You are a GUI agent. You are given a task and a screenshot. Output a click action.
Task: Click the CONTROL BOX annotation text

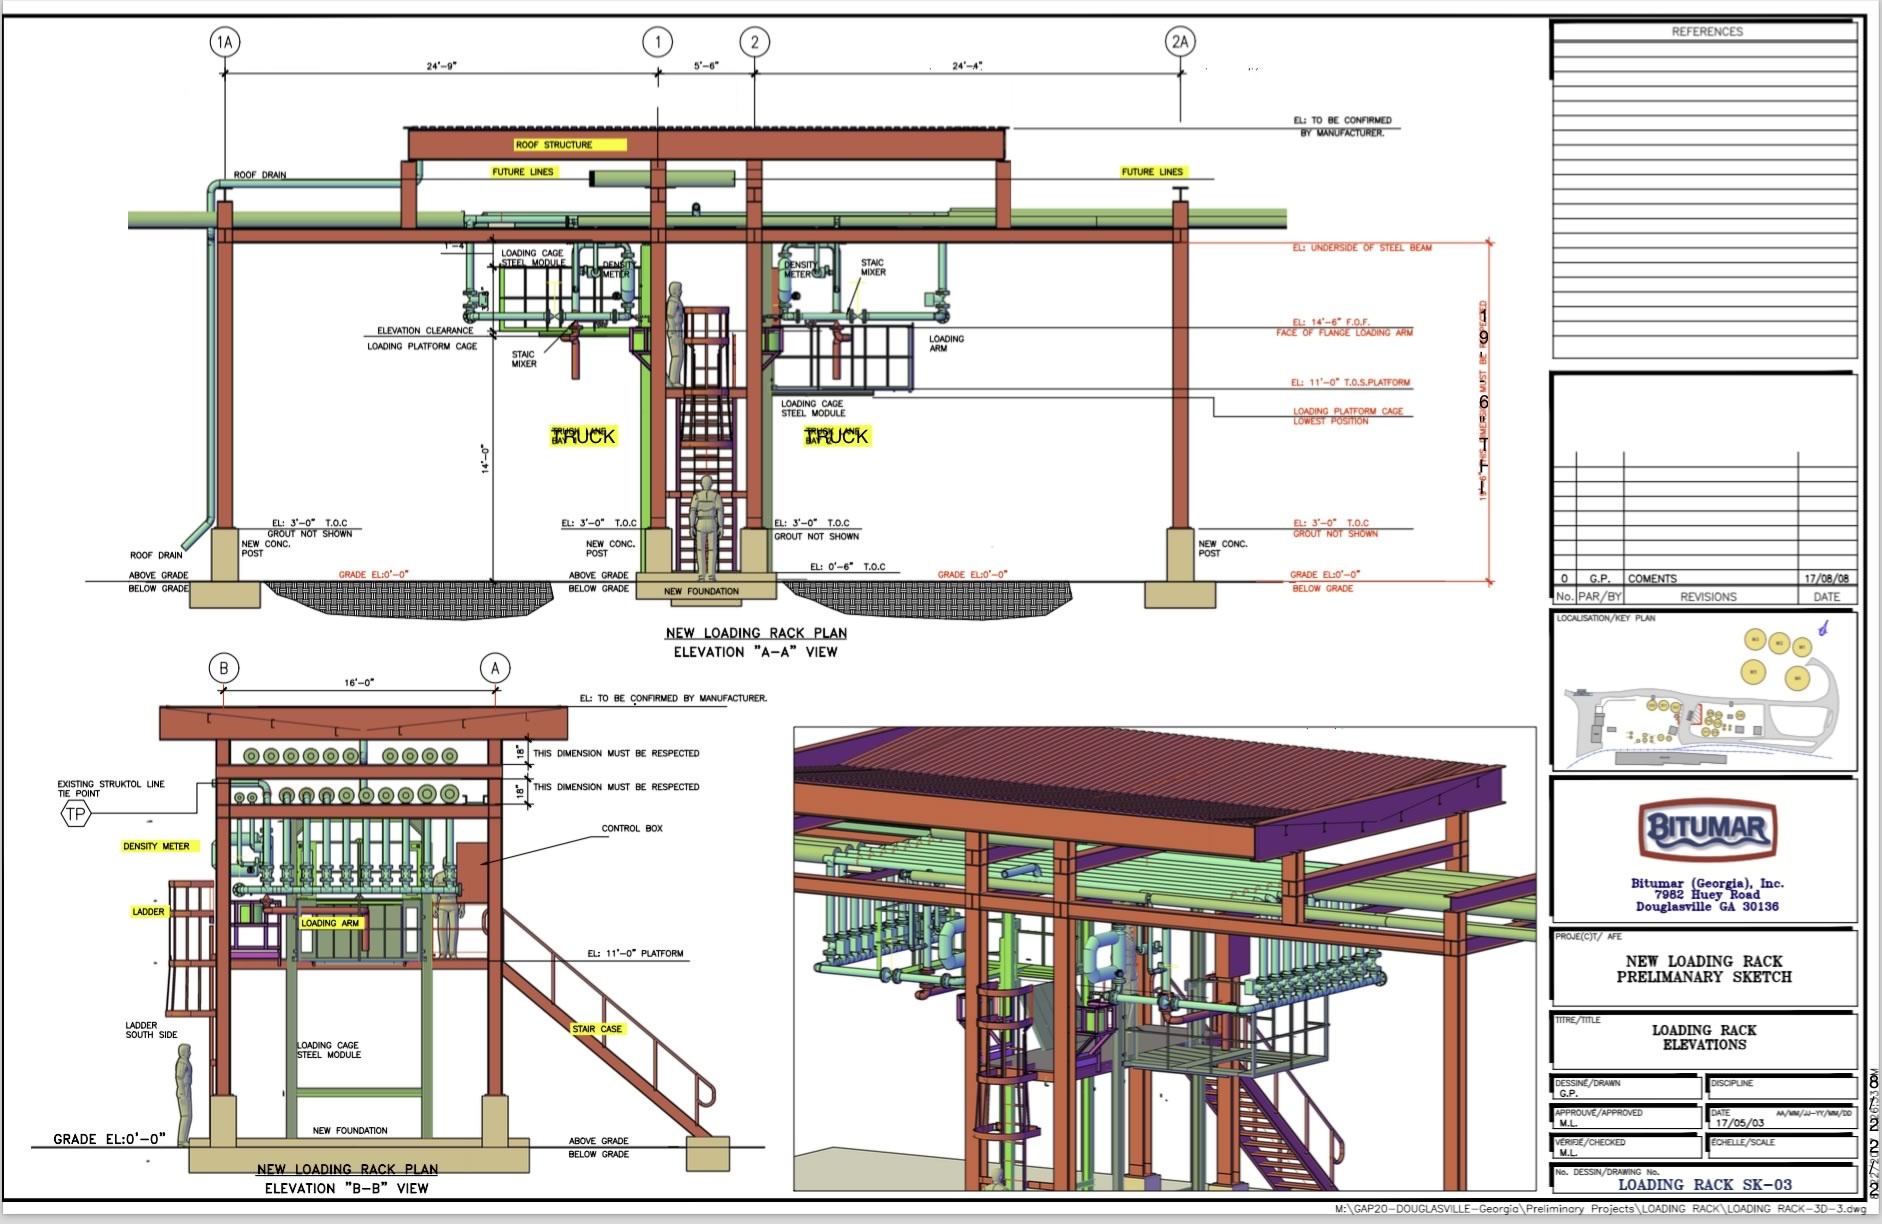[632, 828]
